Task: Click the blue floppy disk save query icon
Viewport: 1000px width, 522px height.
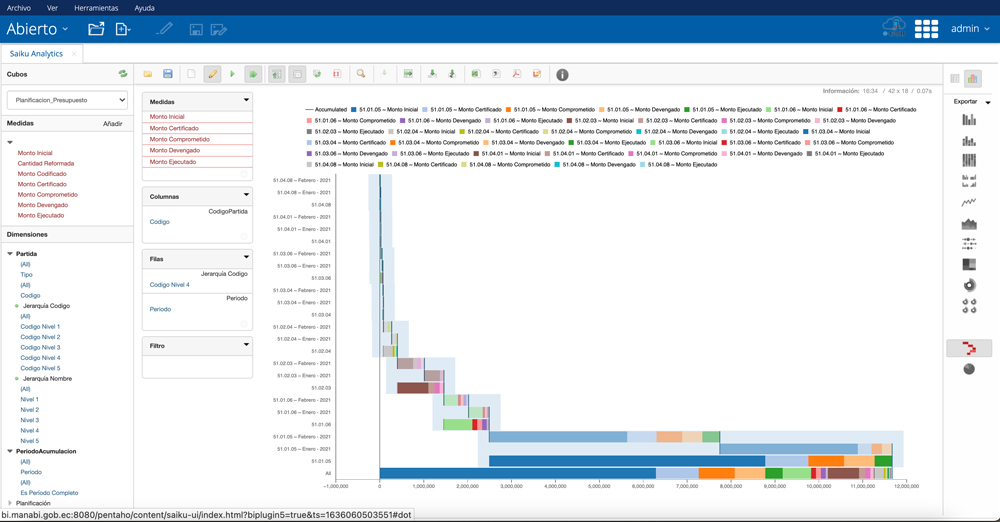Action: coord(168,75)
